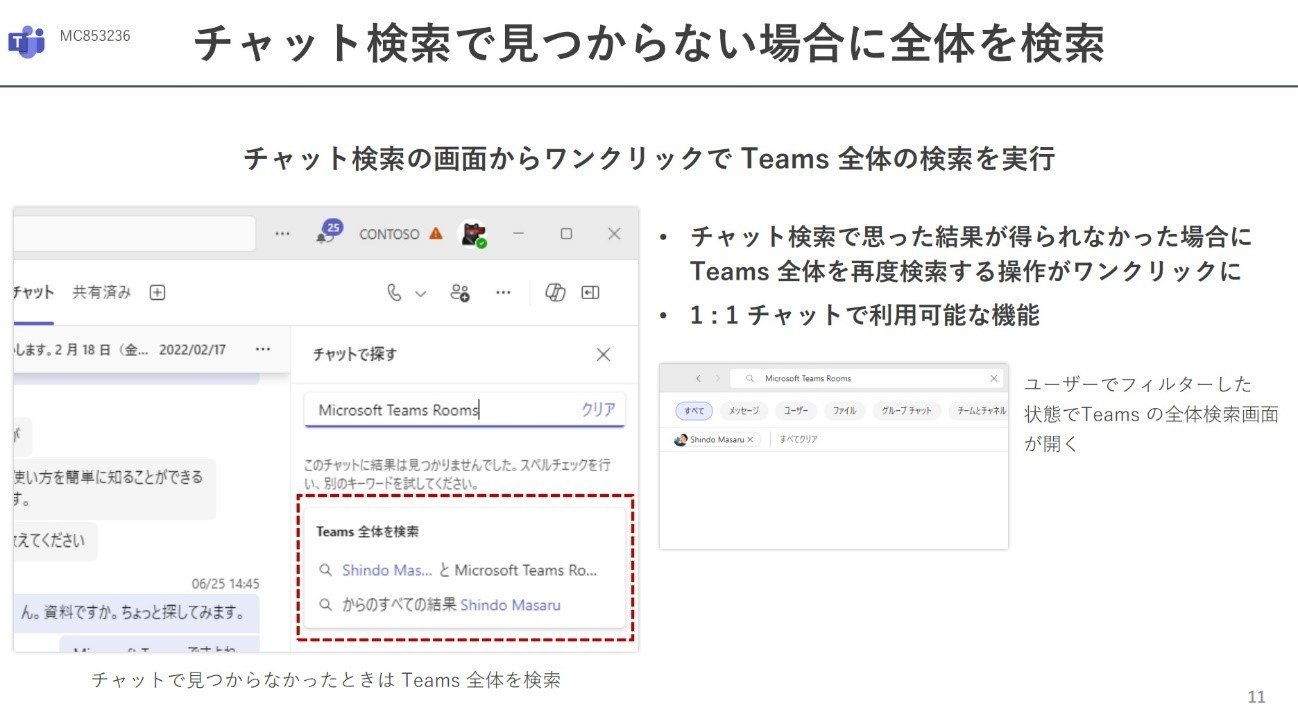1298x728 pixels.
Task: Start an audio call with the phone icon
Action: click(395, 292)
